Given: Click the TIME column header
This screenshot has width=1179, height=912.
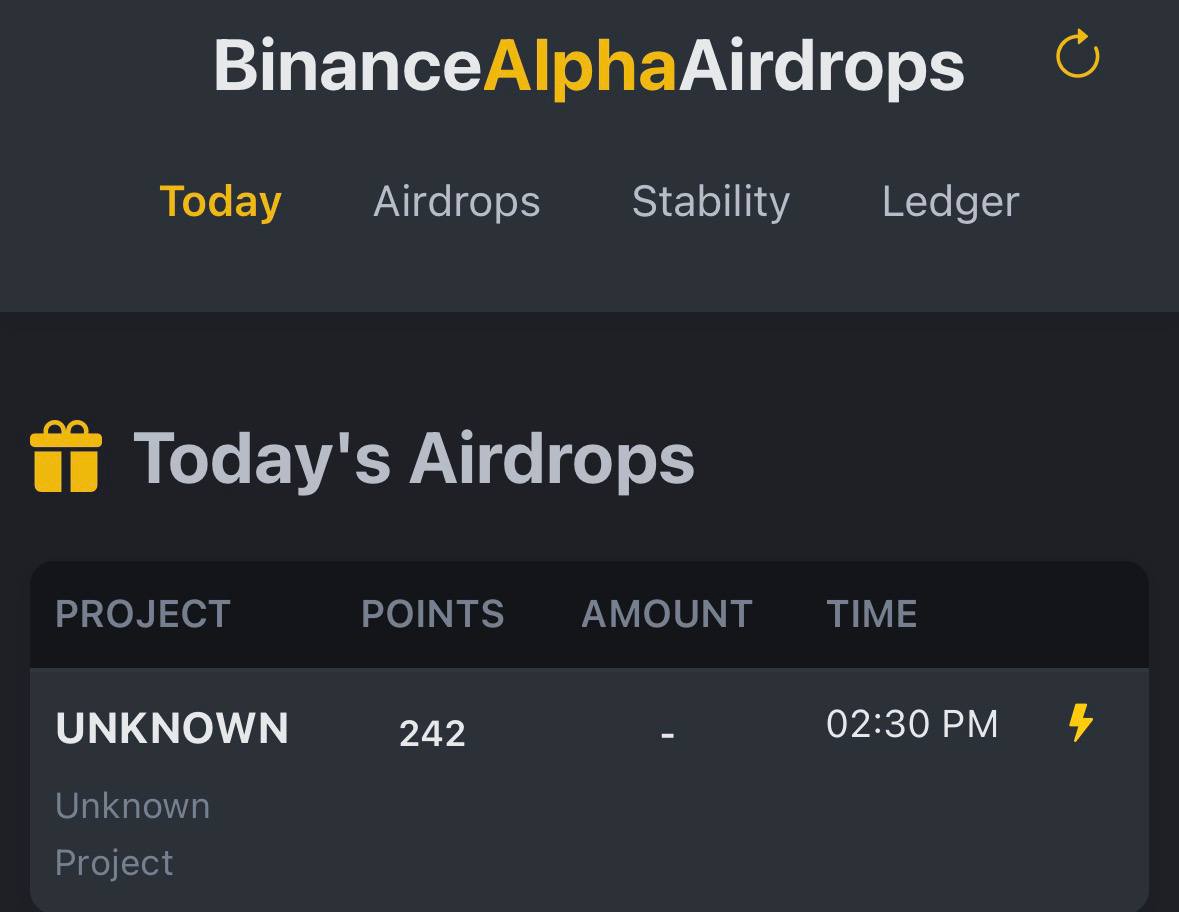Looking at the screenshot, I should tap(871, 614).
